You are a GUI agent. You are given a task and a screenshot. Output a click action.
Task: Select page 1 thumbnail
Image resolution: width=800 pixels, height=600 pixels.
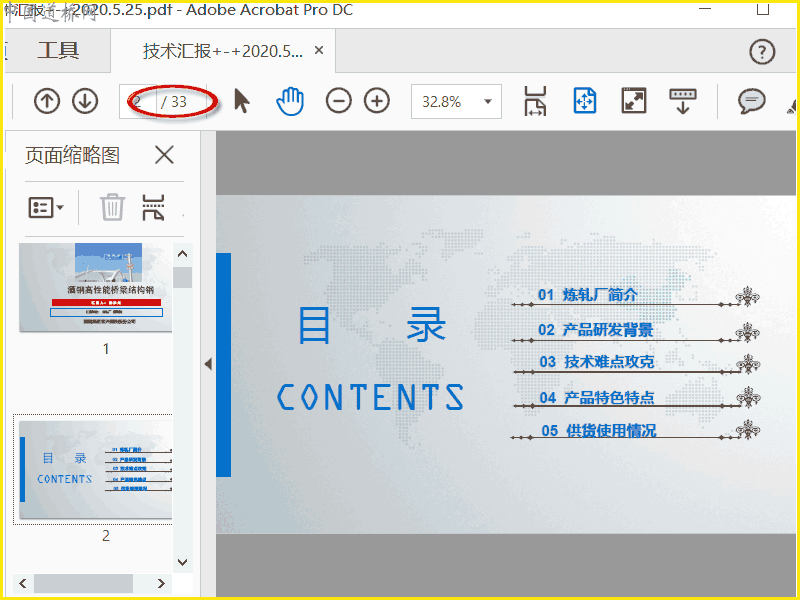(x=95, y=287)
